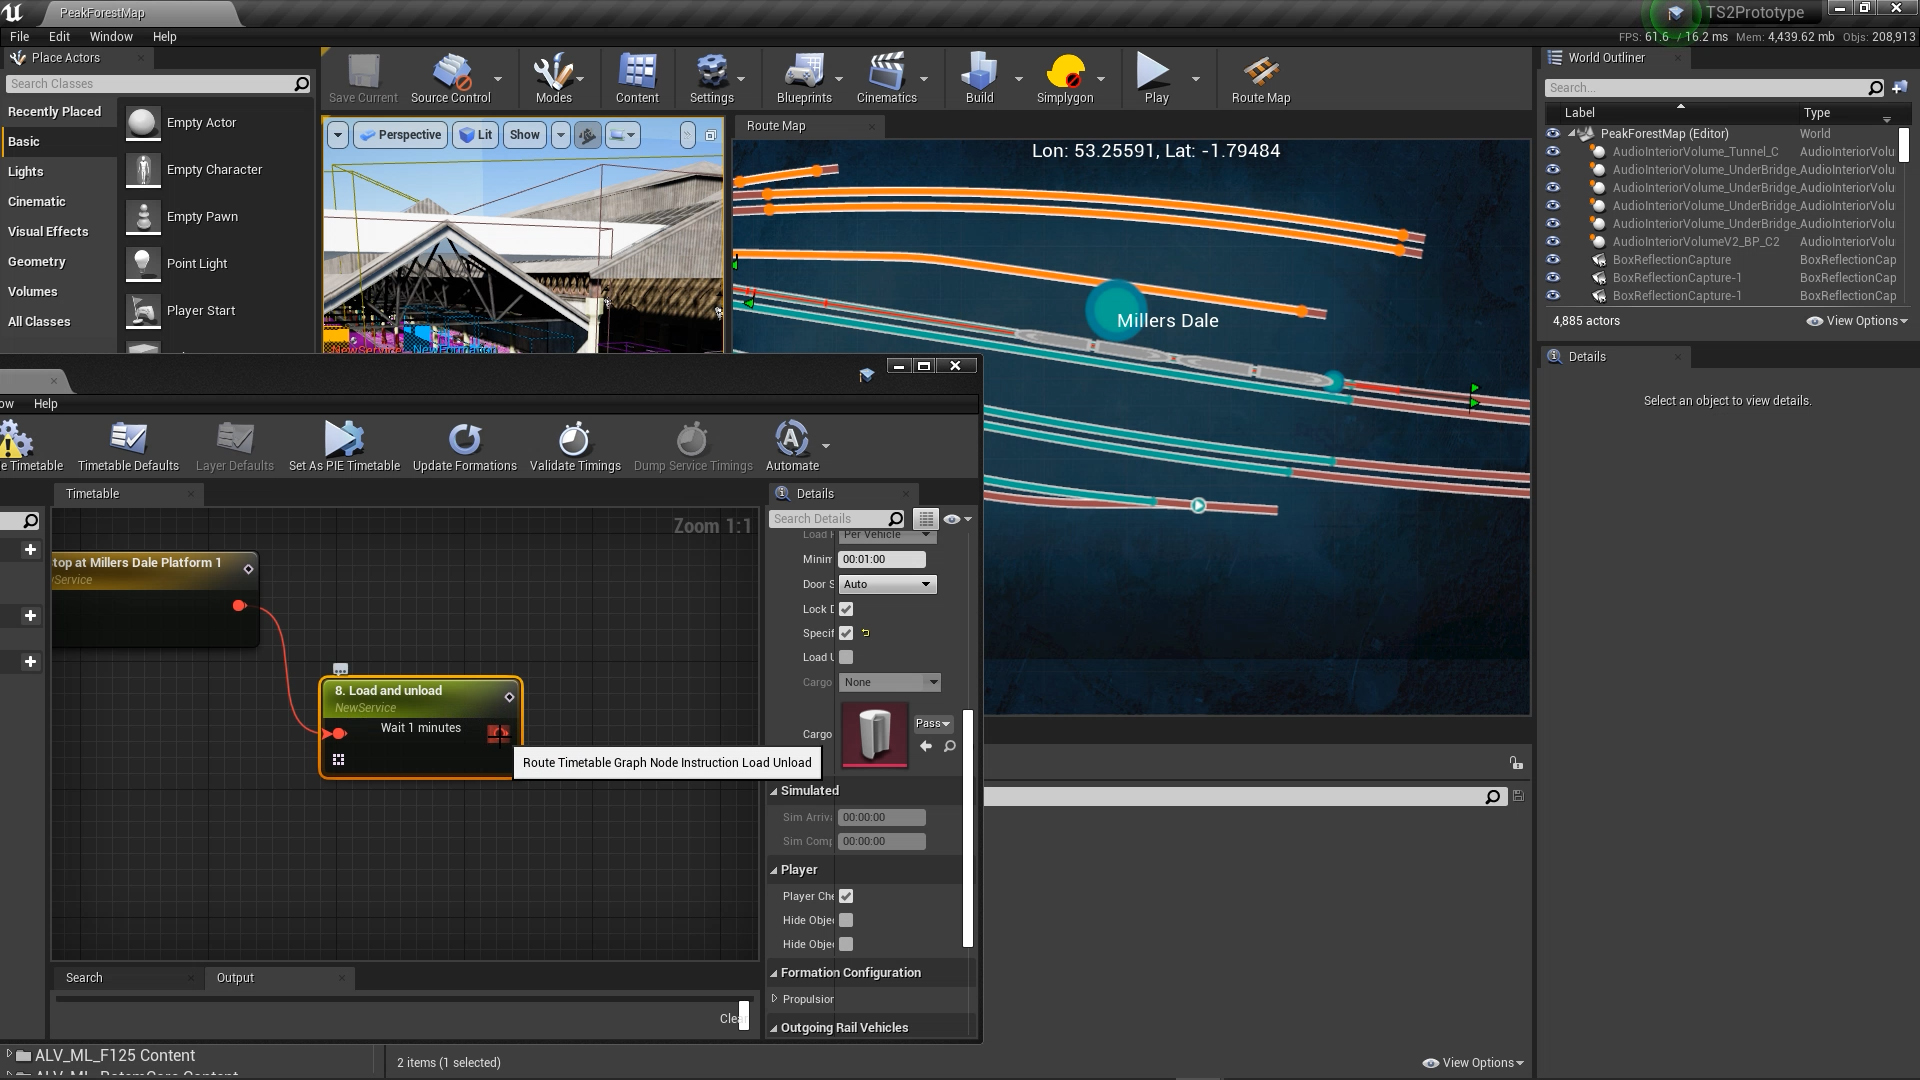This screenshot has height=1080, width=1920.
Task: Open the Pass dropdown next to Cargo
Action: 931,723
